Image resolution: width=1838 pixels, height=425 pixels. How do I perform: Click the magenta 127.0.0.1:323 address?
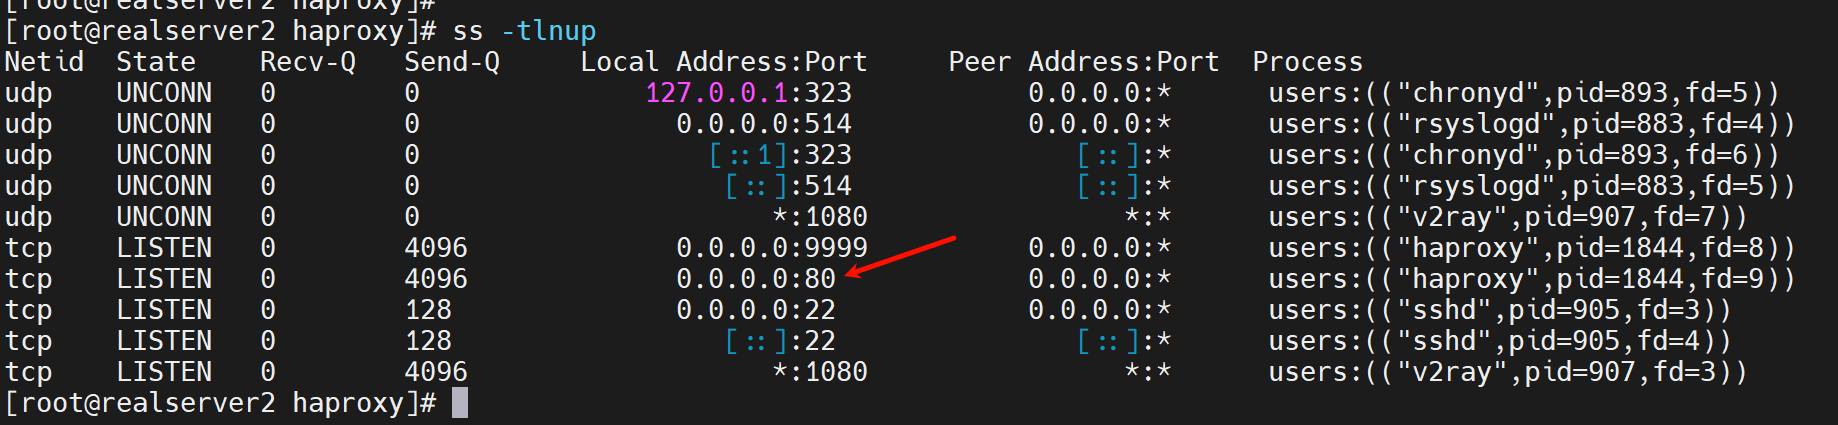click(748, 93)
